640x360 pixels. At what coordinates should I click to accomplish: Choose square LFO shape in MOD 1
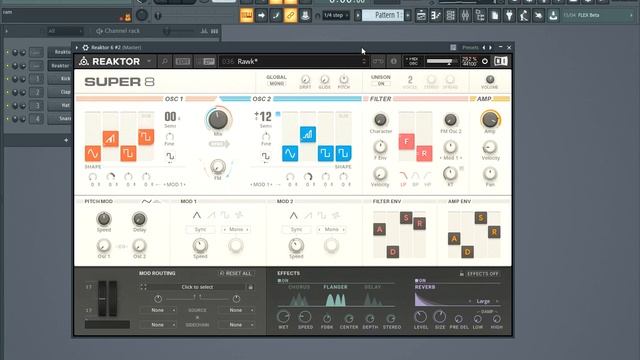(225, 215)
